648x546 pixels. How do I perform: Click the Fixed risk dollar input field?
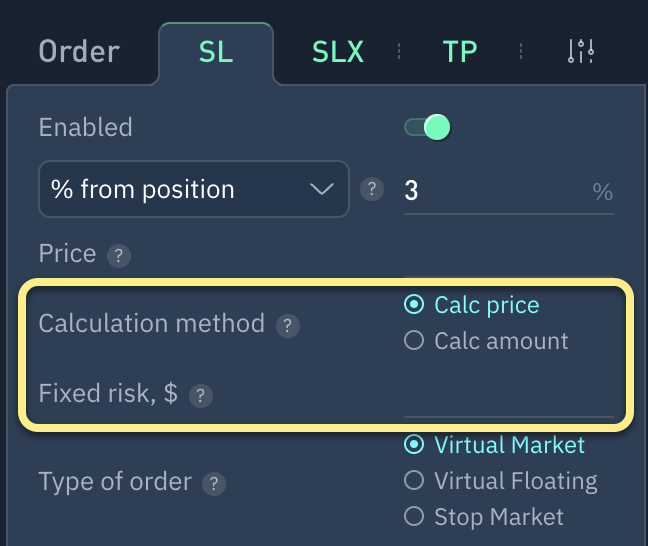(508, 397)
